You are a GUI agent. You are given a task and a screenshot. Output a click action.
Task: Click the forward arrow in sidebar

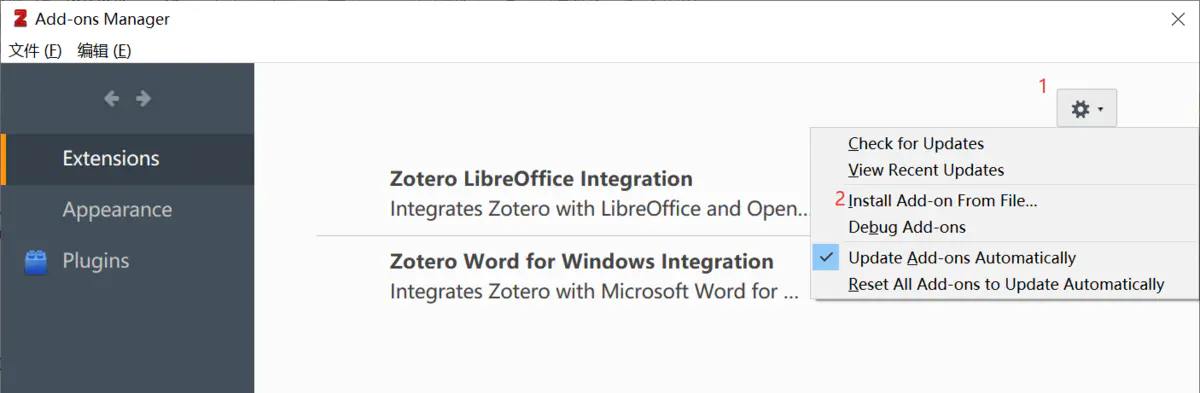point(143,98)
